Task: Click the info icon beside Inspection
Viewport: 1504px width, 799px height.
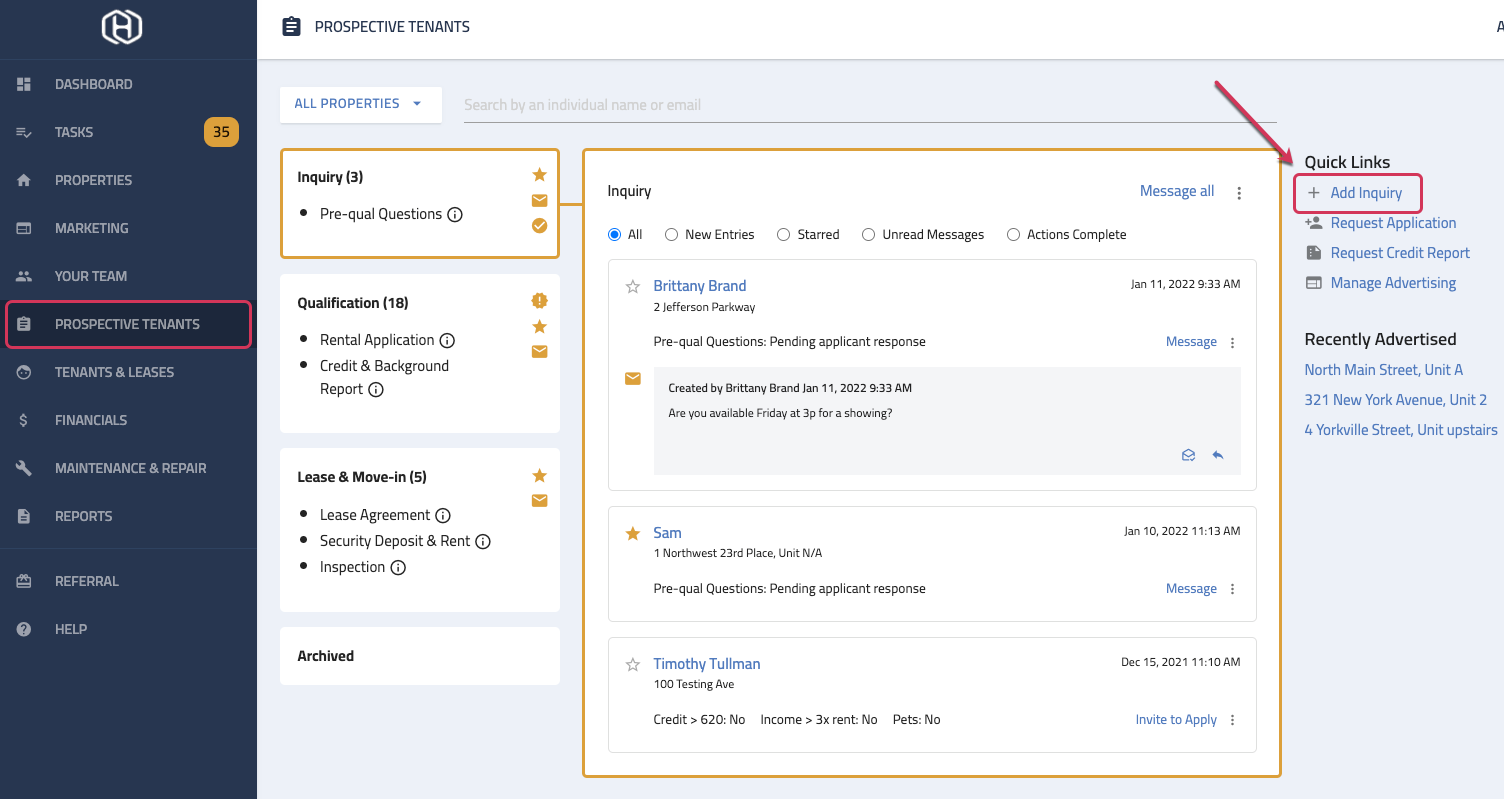Action: tap(398, 567)
